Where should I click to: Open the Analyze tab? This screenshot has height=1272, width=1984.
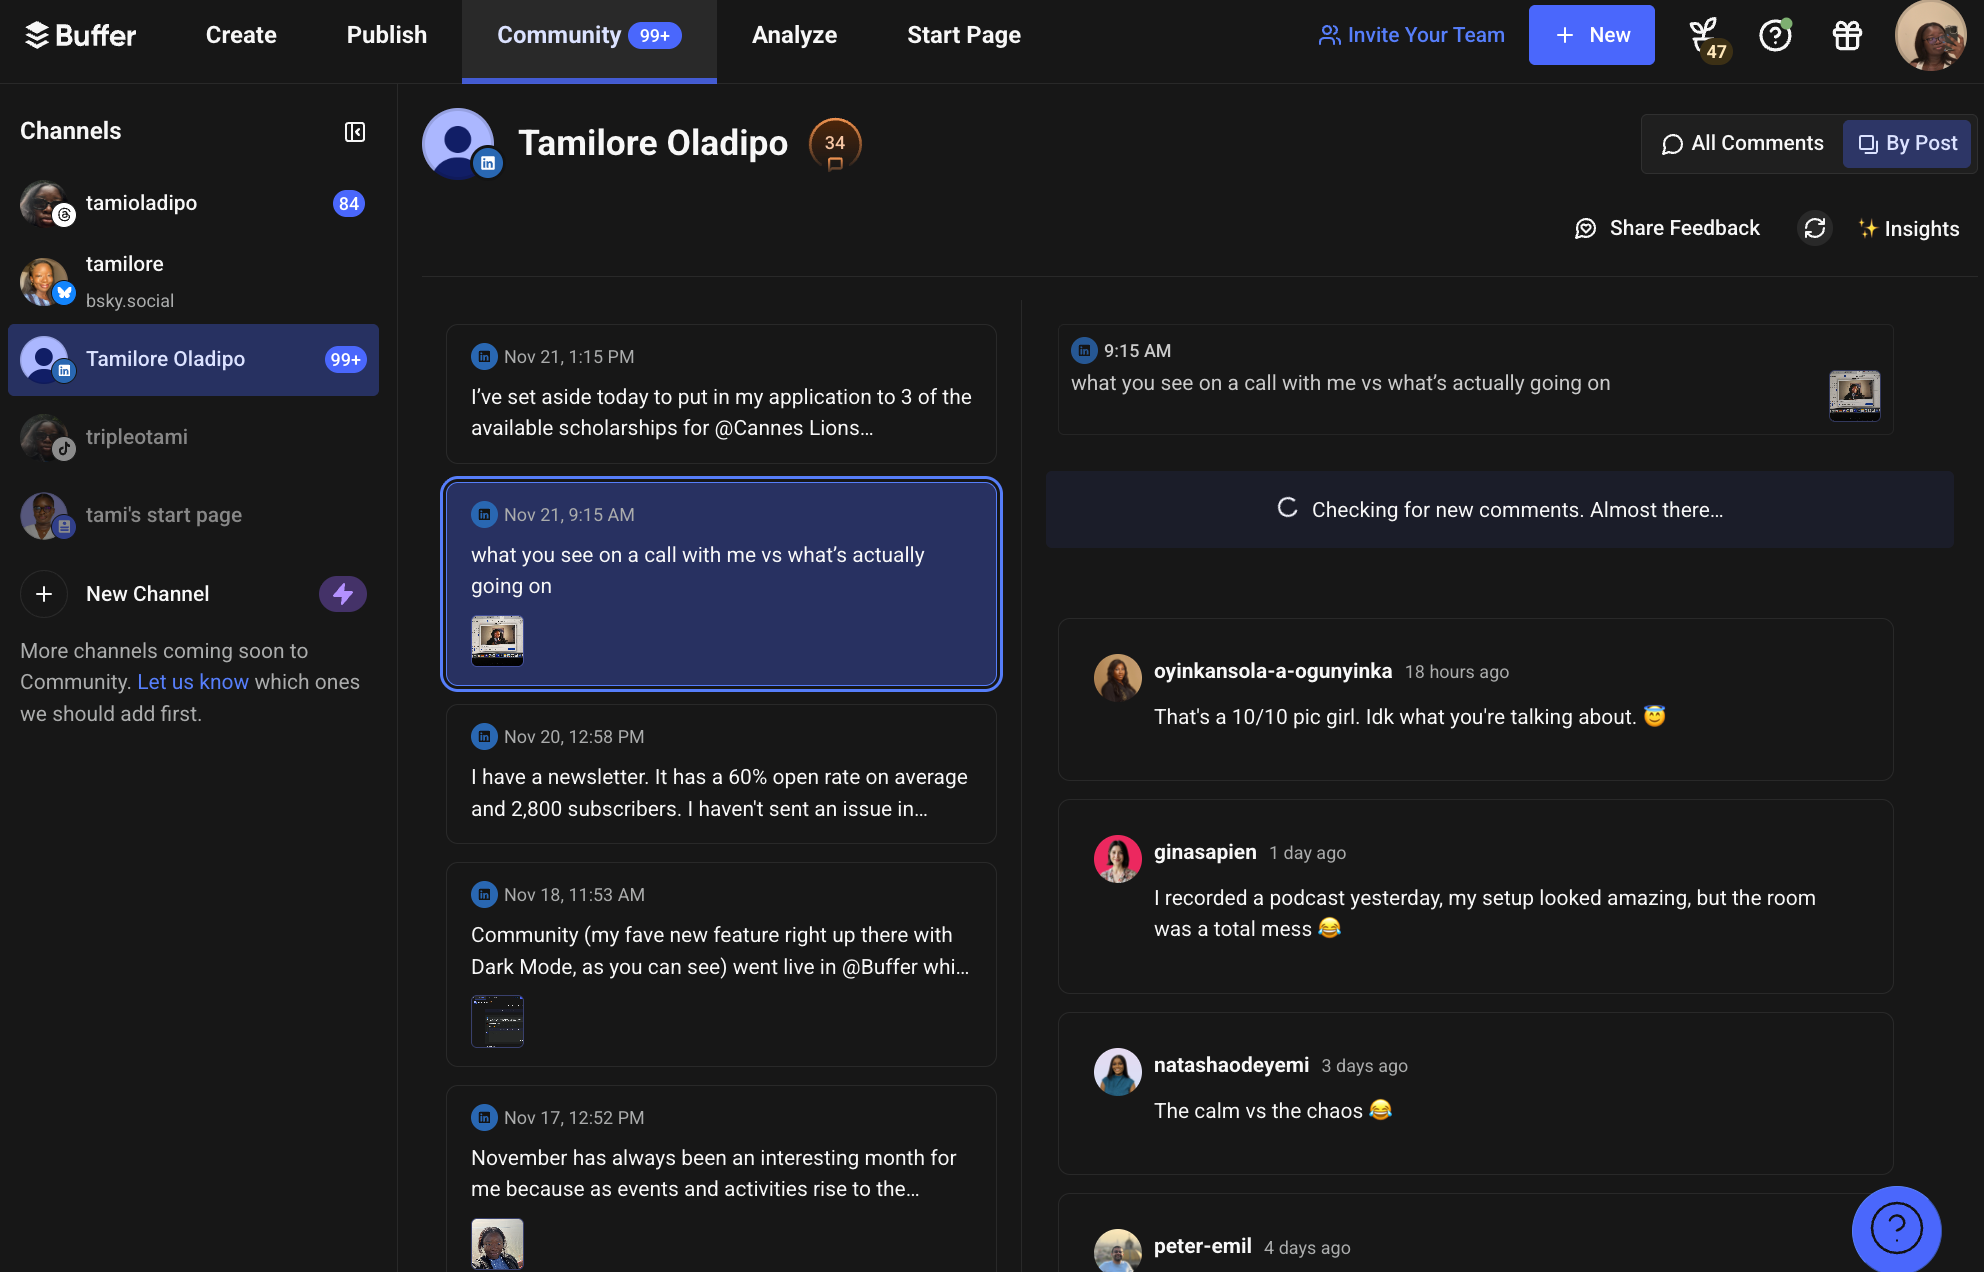pyautogui.click(x=794, y=35)
